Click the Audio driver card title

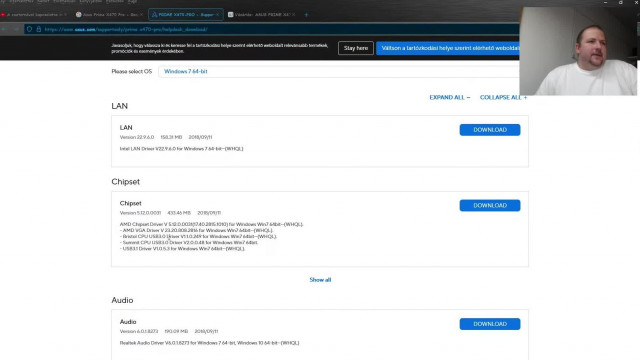click(128, 322)
